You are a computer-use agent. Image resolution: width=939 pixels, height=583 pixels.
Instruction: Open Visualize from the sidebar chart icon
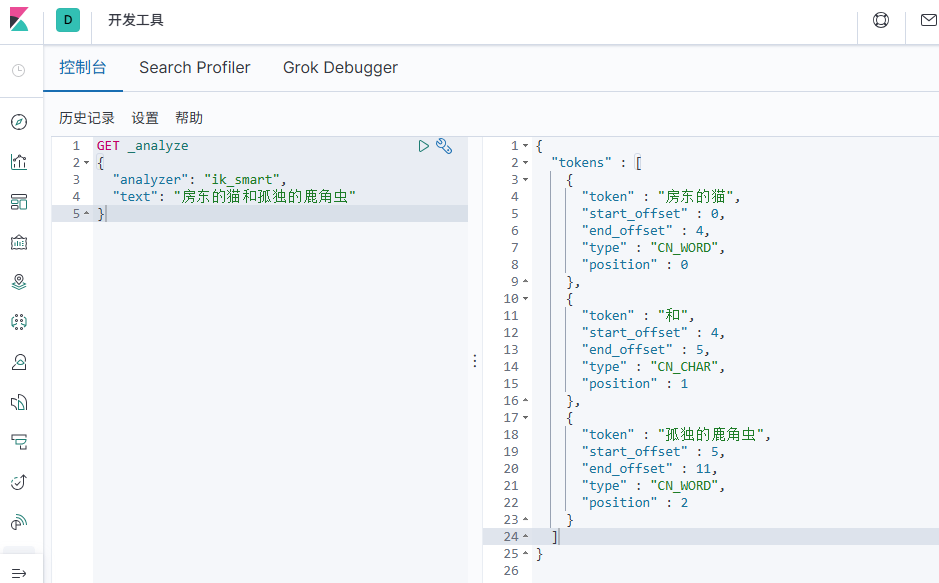click(19, 162)
